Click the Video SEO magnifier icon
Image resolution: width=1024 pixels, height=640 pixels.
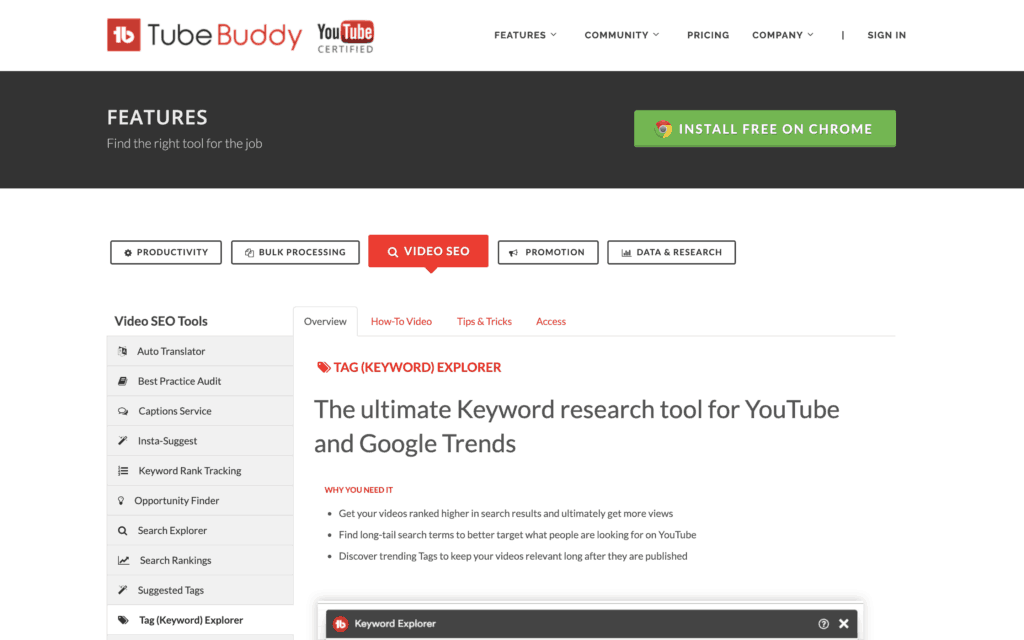point(392,252)
